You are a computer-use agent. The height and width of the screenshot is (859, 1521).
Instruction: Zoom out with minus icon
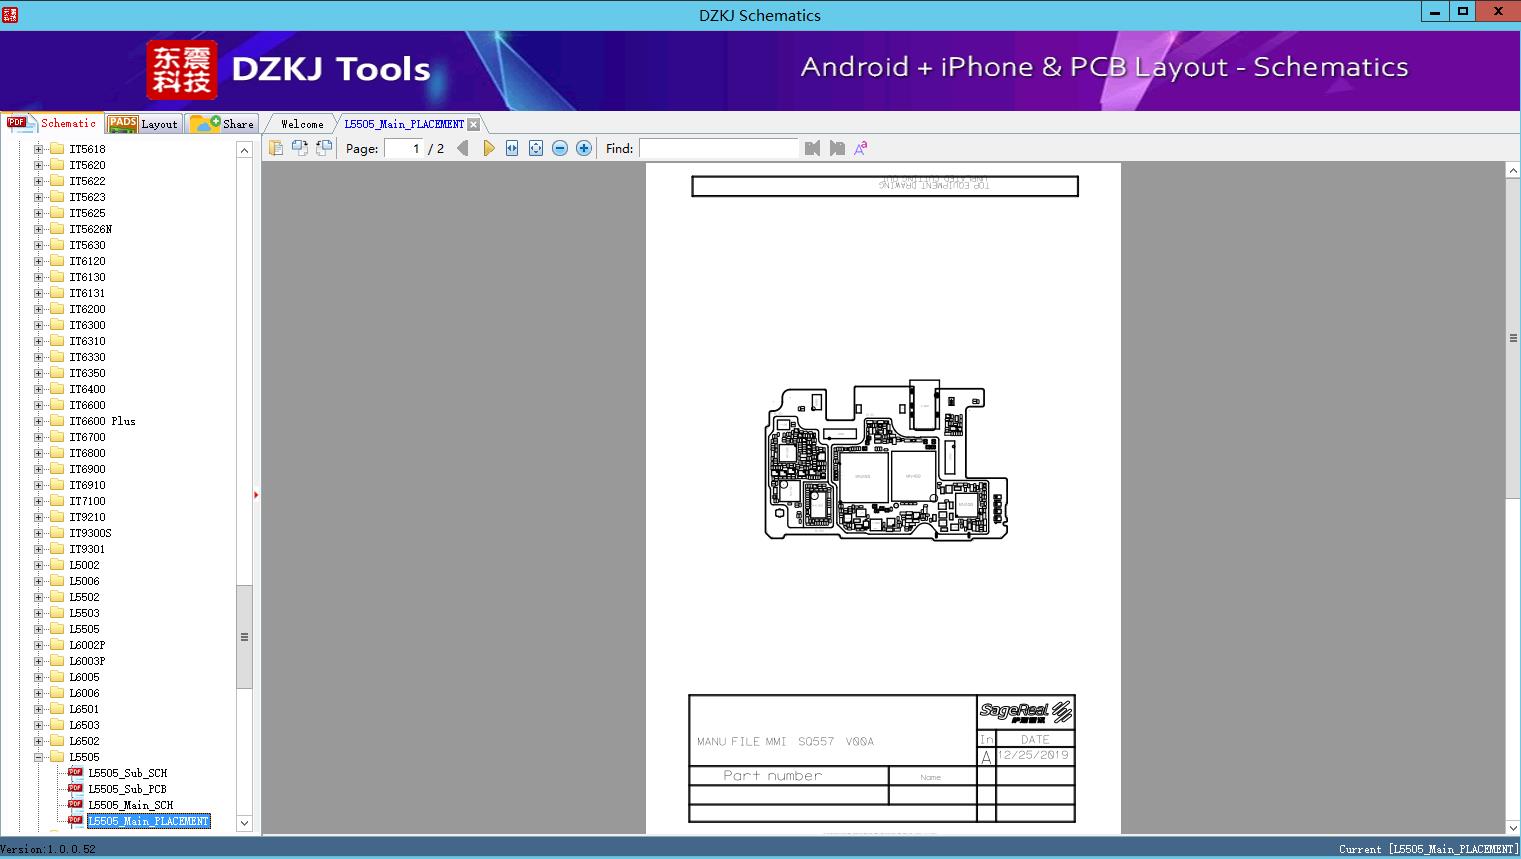(560, 148)
